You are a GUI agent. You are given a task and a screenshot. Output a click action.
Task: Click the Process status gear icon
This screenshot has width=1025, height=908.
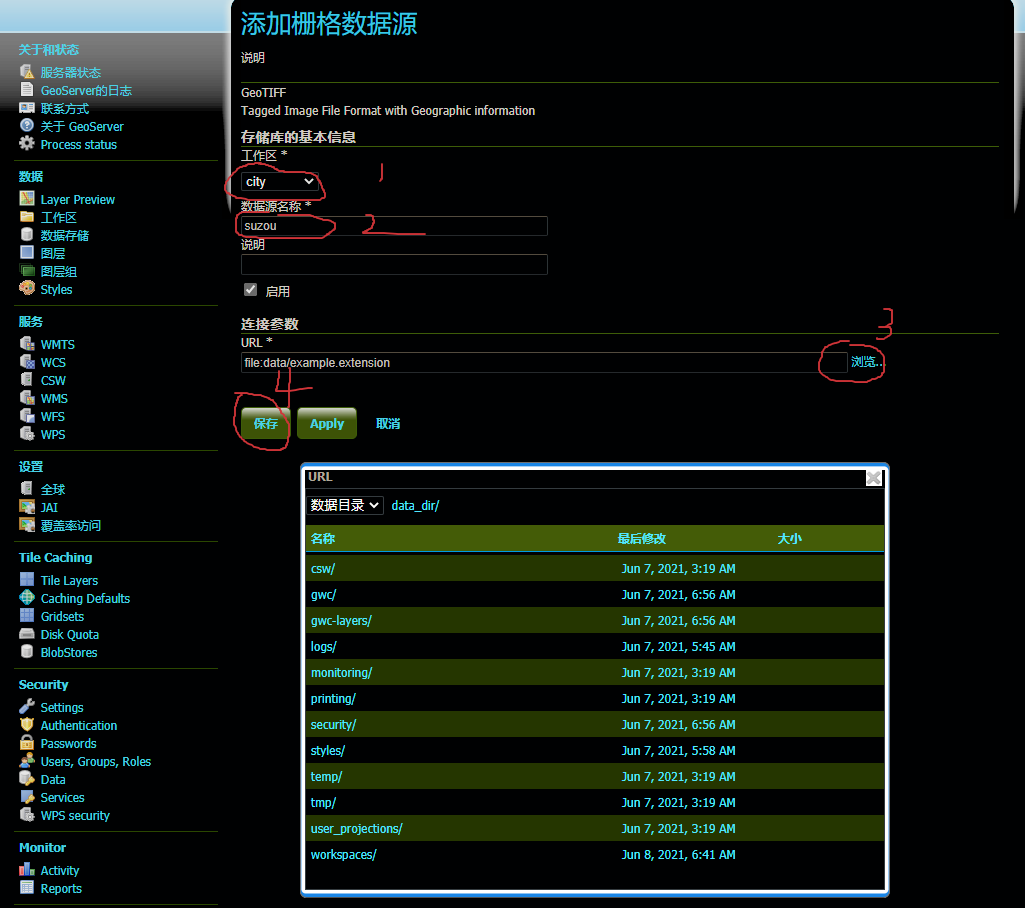27,143
